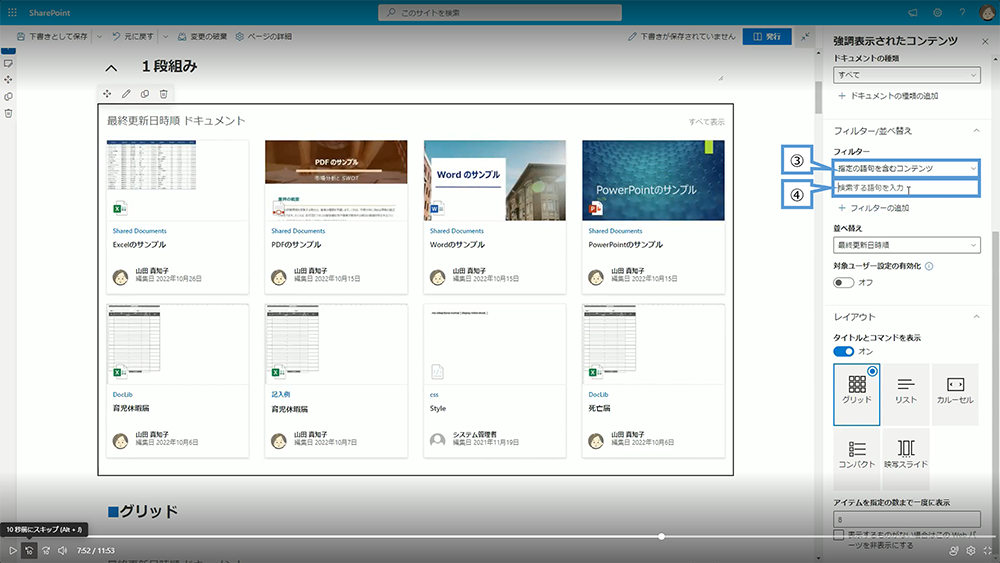Click 下書きとして保存 in command bar
1000x563 pixels.
52,37
